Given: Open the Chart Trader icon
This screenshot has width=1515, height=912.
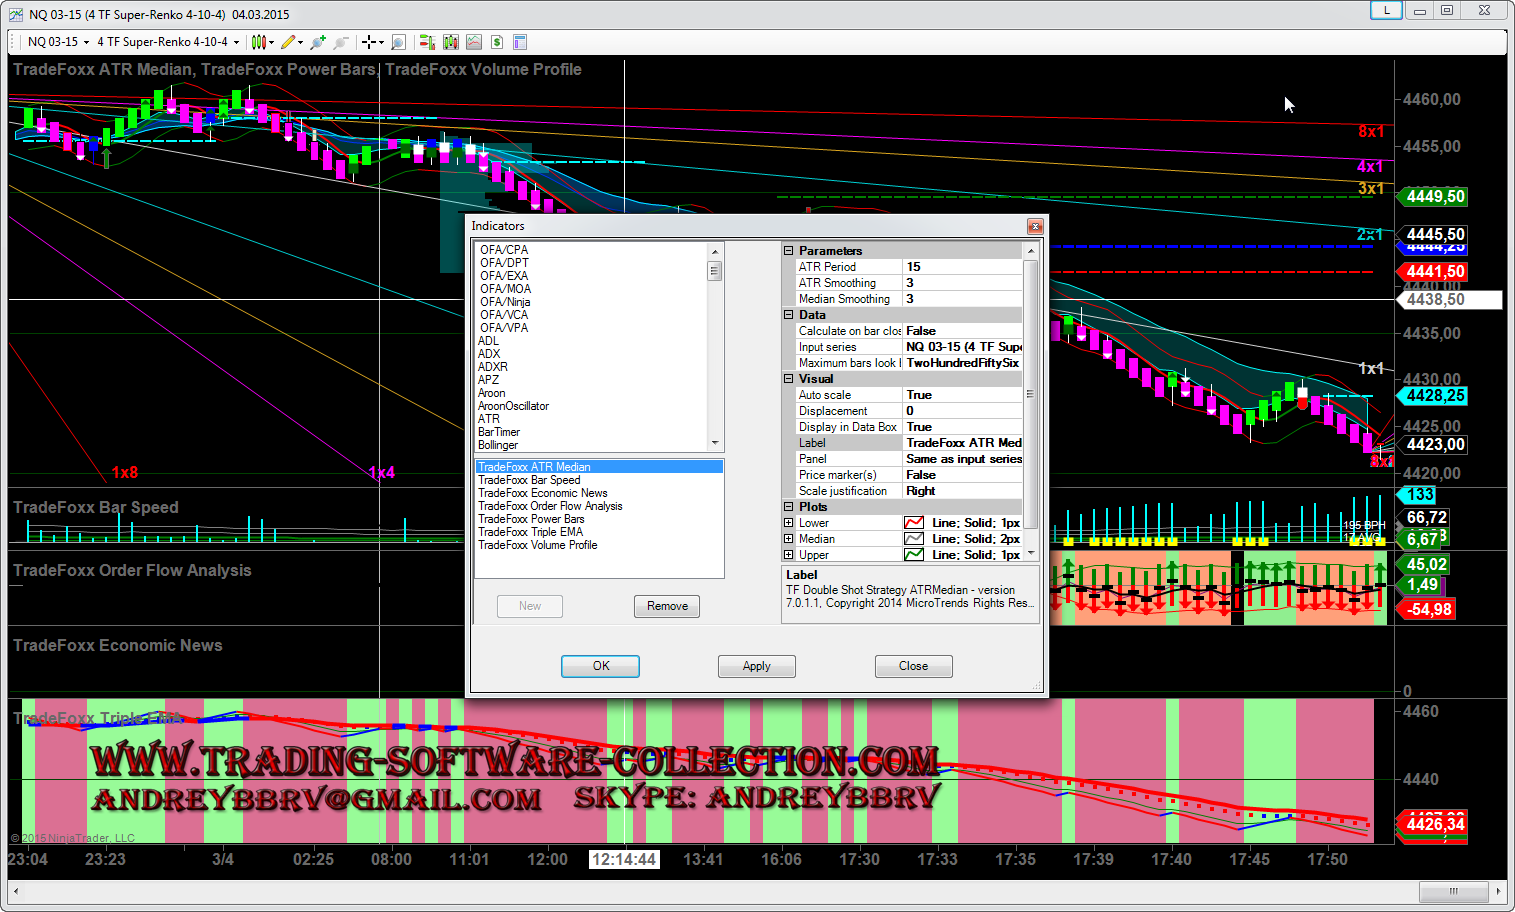Looking at the screenshot, I should click(427, 42).
